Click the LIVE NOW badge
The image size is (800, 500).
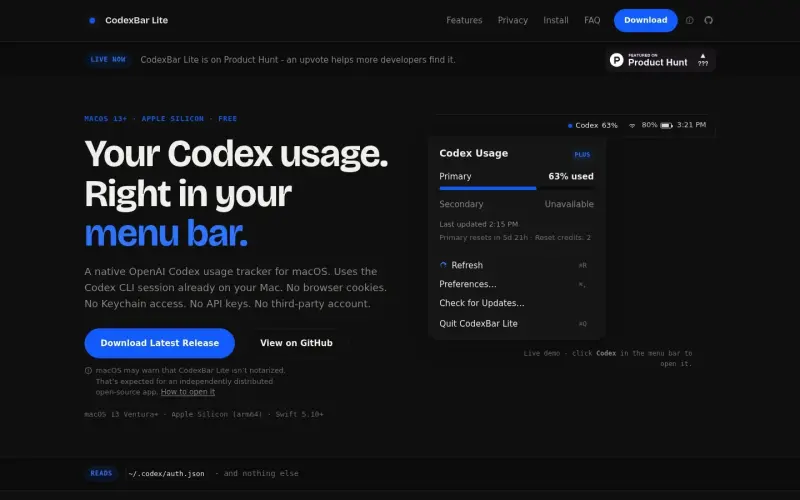coord(108,60)
